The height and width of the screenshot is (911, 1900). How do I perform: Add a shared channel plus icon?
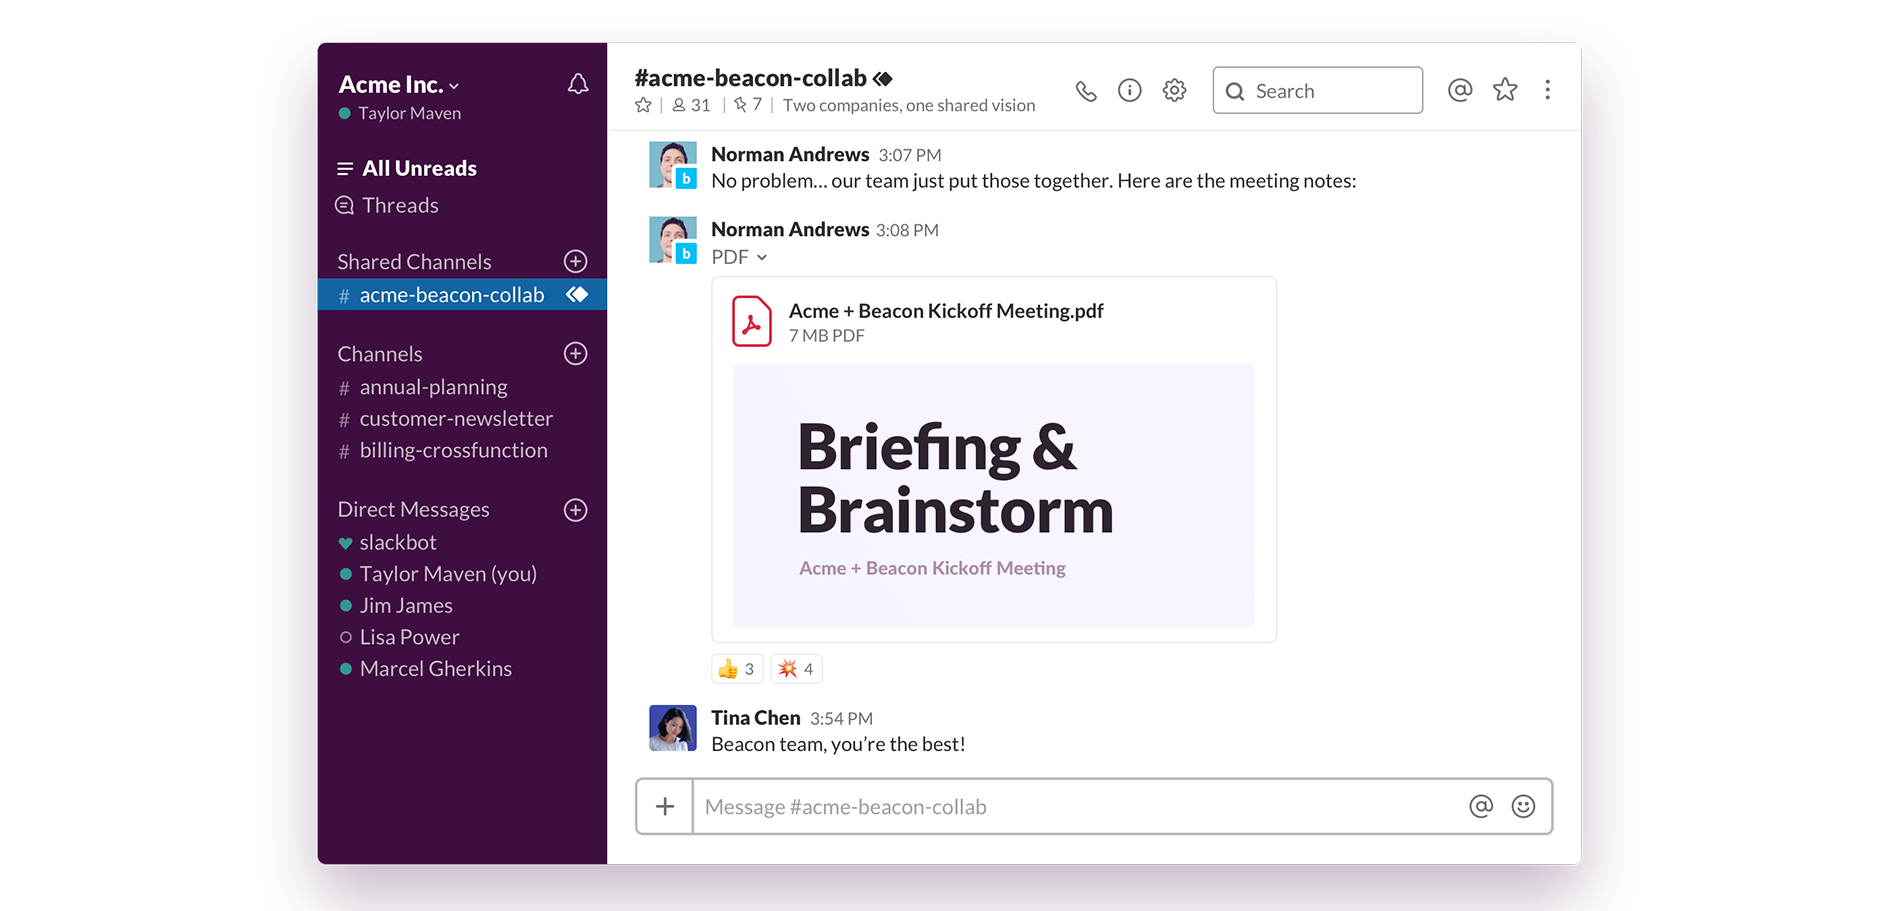pyautogui.click(x=576, y=261)
